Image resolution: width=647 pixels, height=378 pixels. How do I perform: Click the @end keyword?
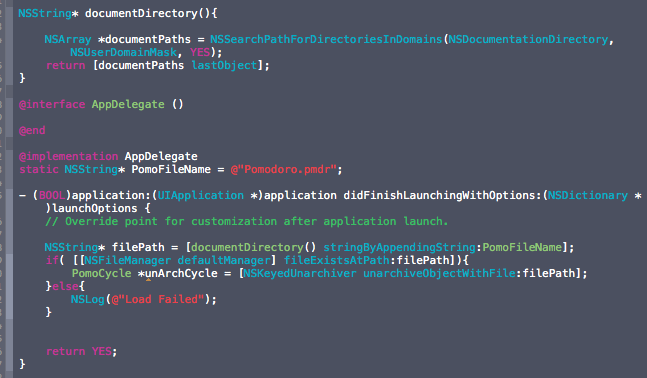pos(32,130)
